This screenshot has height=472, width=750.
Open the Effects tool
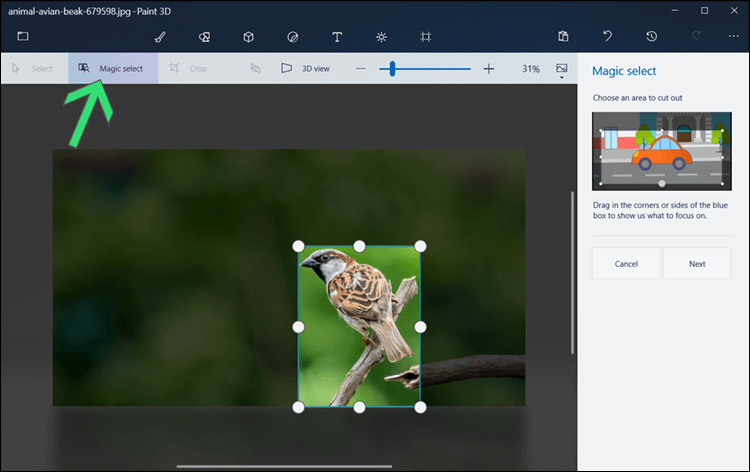tap(381, 37)
